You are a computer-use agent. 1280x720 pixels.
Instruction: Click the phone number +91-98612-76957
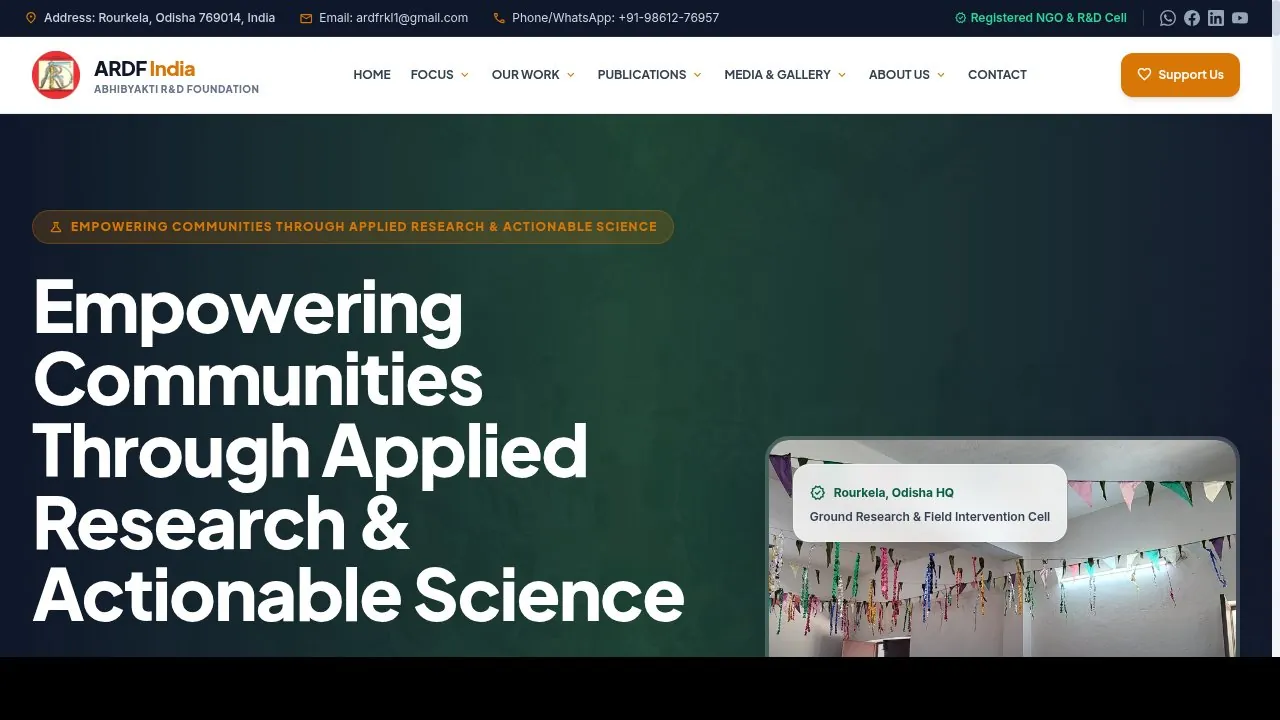pyautogui.click(x=668, y=18)
